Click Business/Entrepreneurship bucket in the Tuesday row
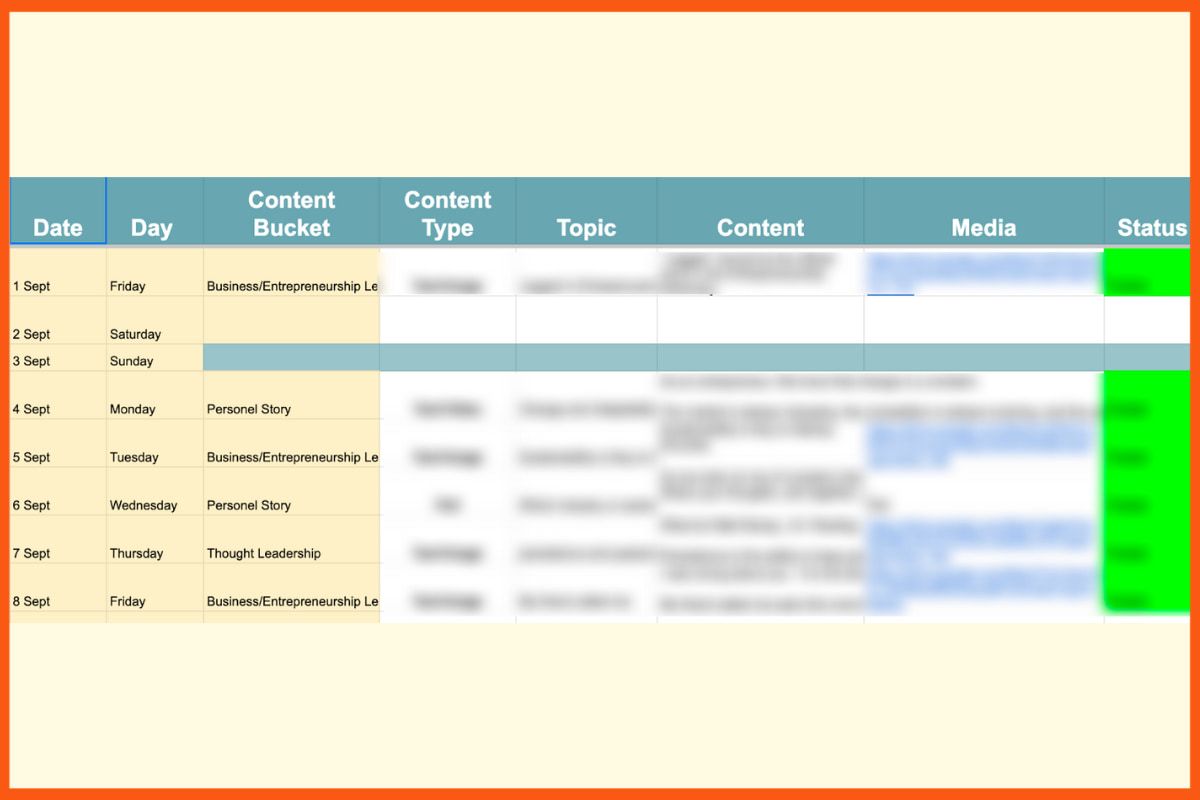This screenshot has width=1200, height=800. 292,443
